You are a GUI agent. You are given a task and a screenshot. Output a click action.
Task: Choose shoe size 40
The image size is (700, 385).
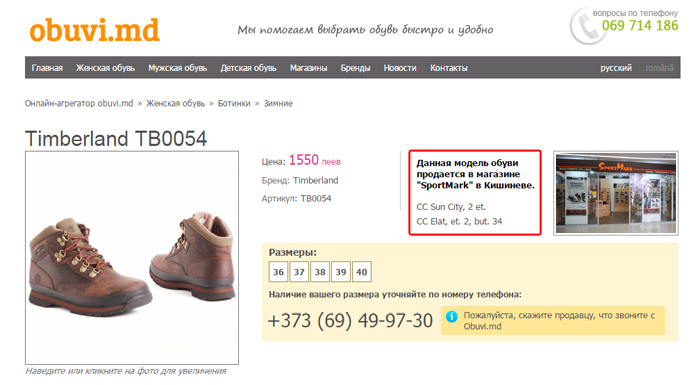point(362,272)
